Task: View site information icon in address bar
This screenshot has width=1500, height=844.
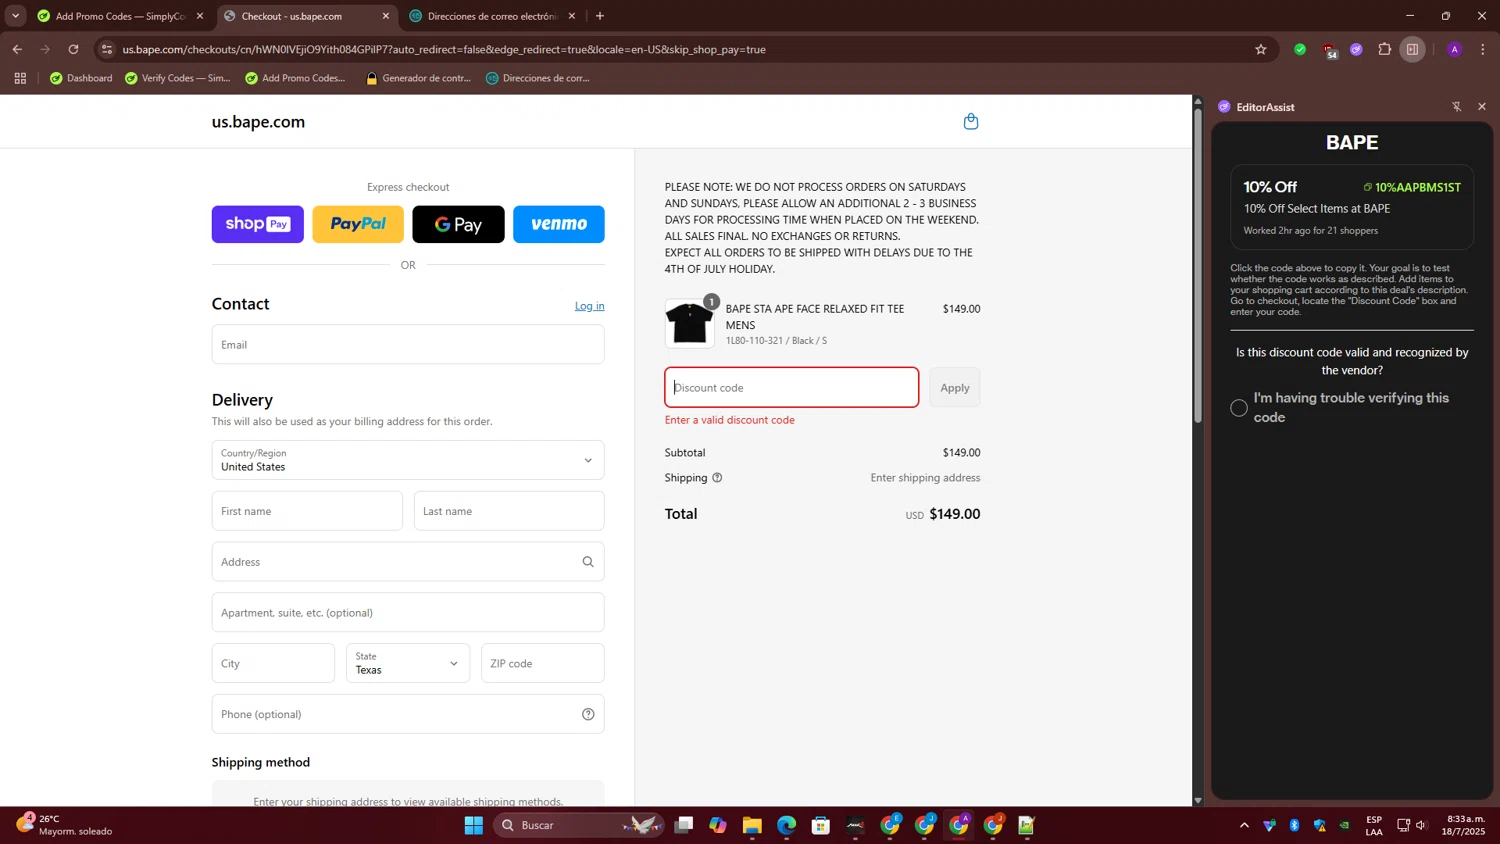Action: tap(107, 49)
